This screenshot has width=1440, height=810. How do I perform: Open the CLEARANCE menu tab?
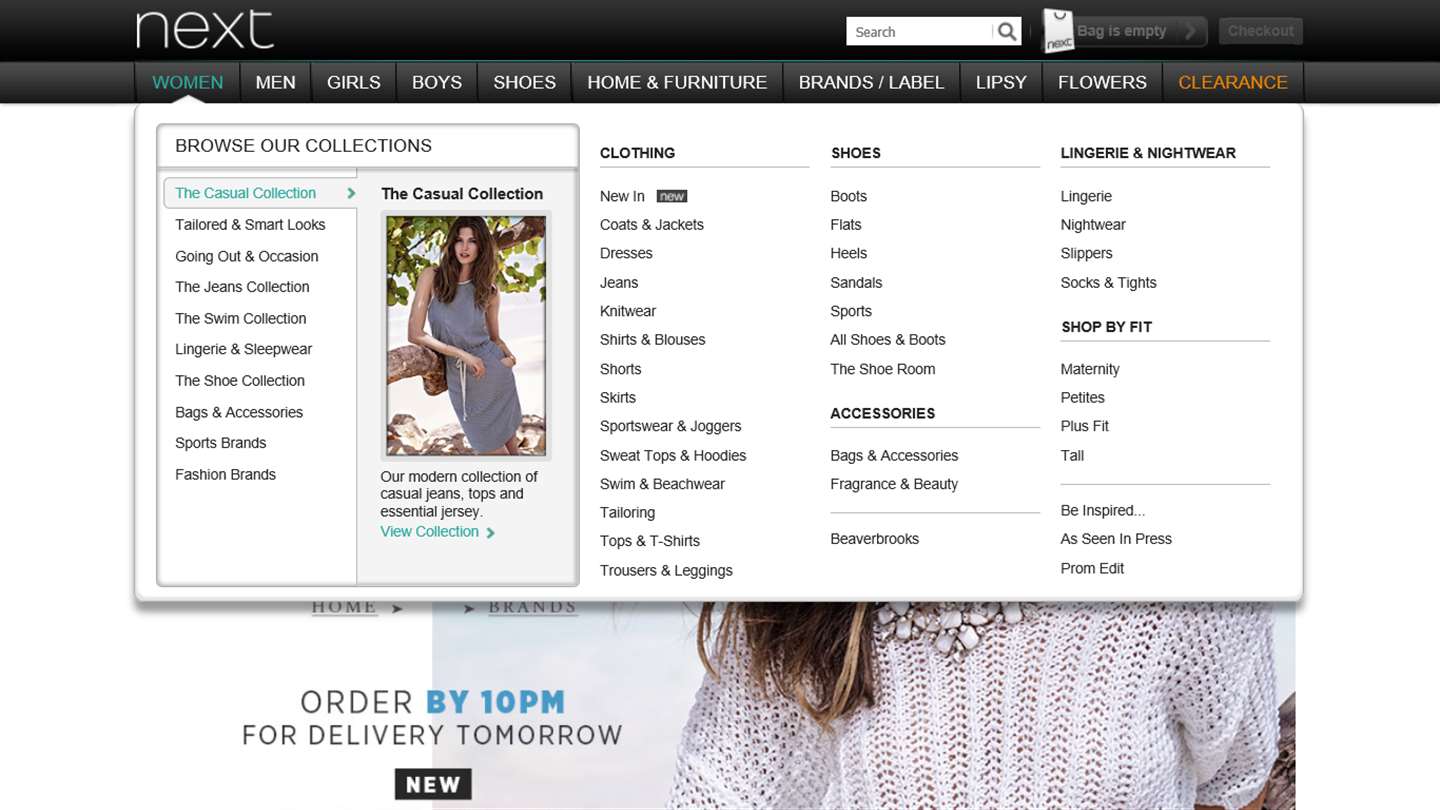tap(1233, 82)
